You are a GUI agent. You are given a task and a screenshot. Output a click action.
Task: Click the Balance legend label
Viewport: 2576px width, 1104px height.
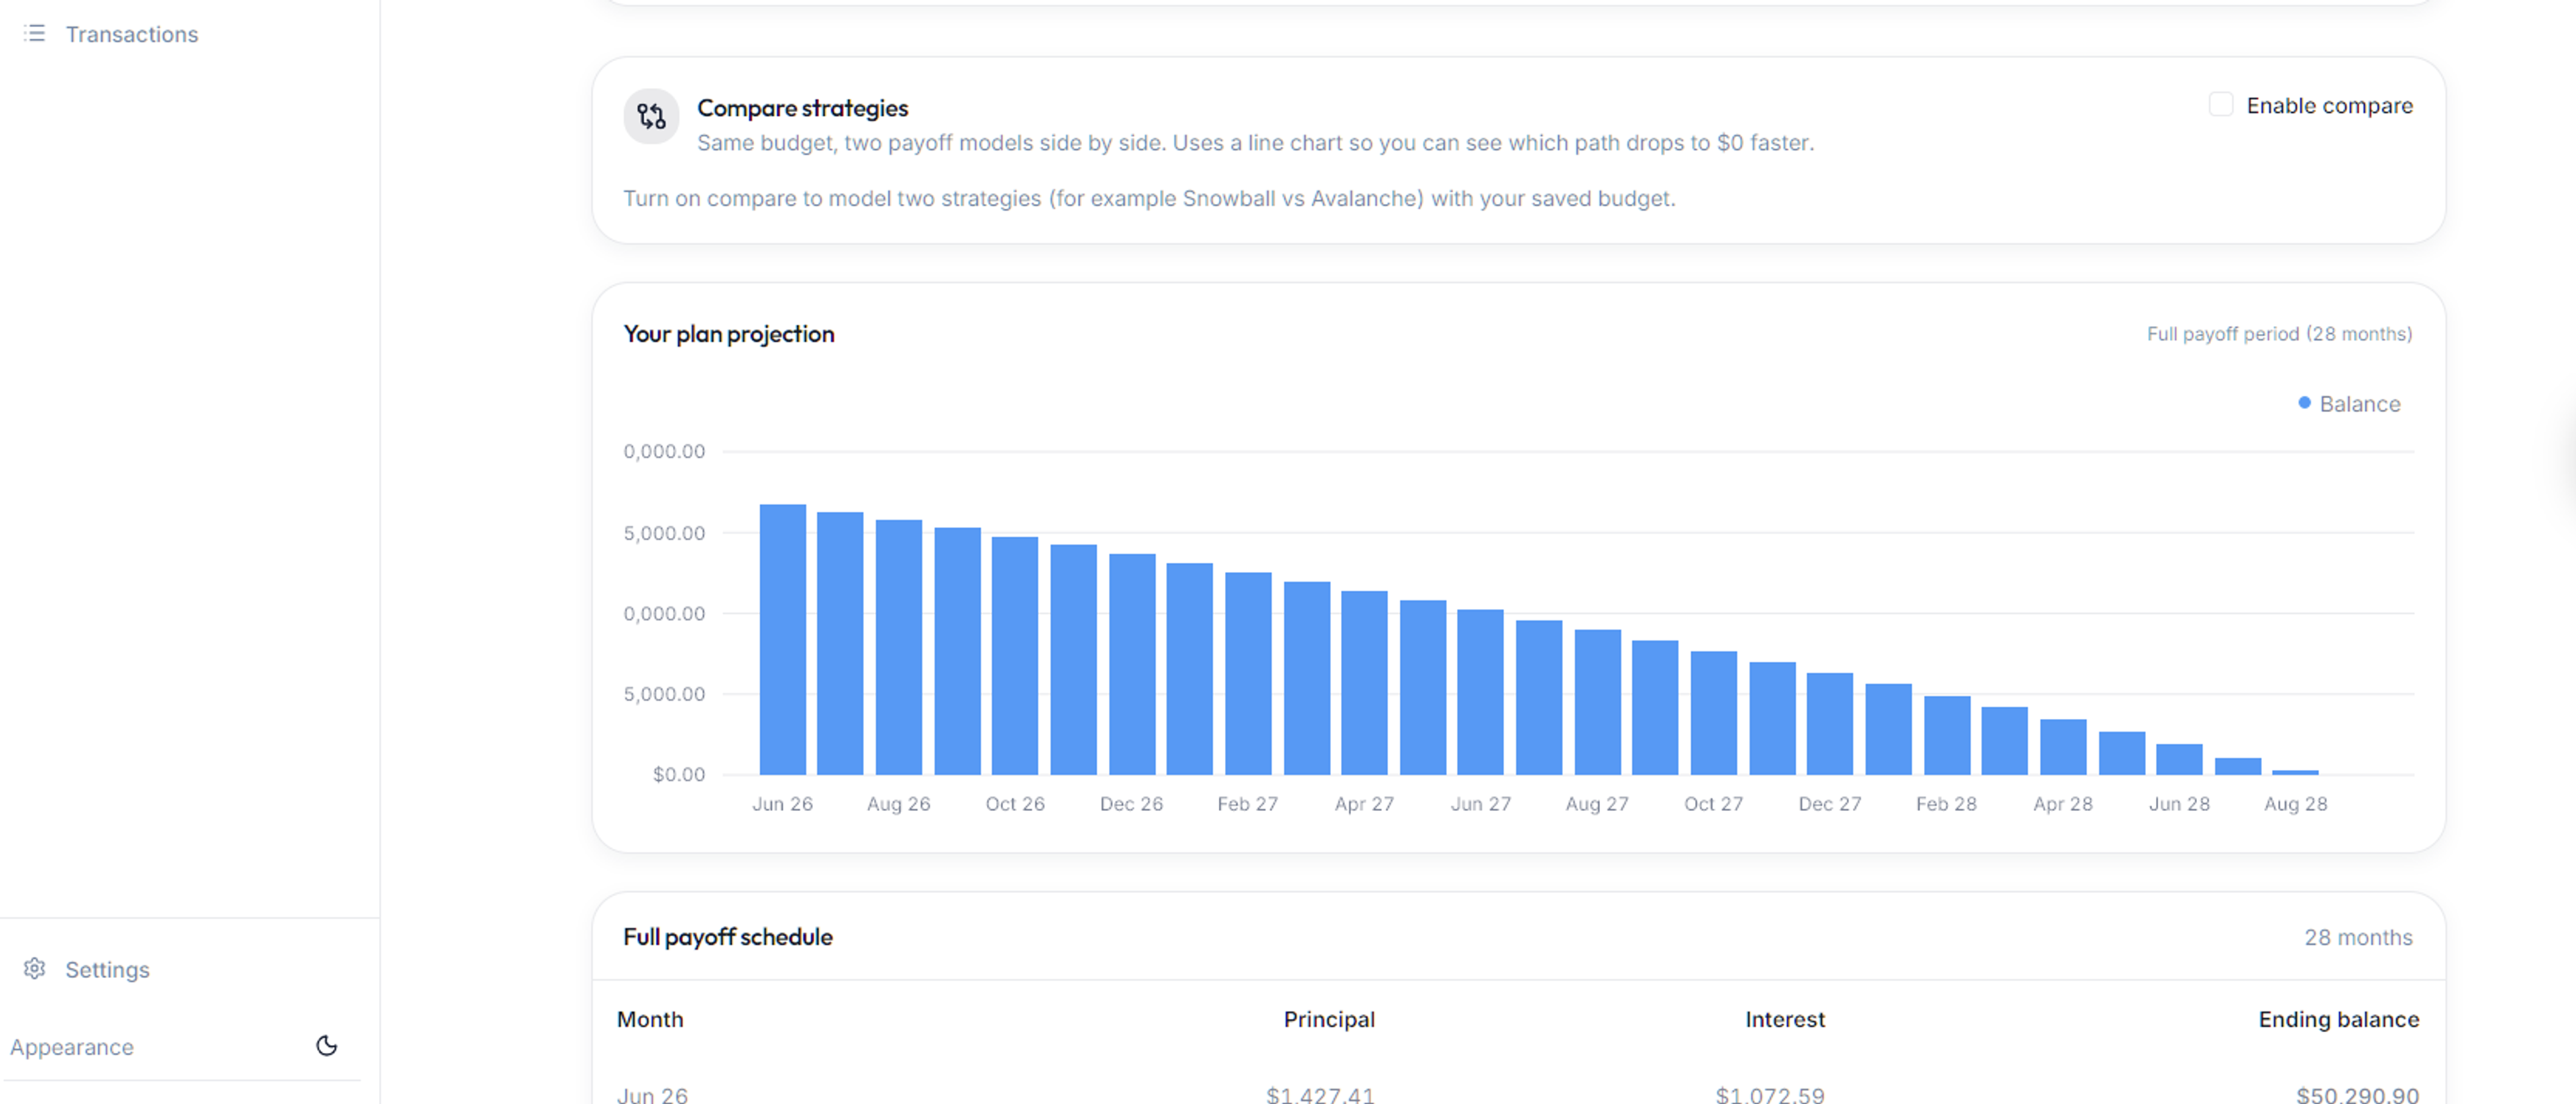click(x=2359, y=404)
